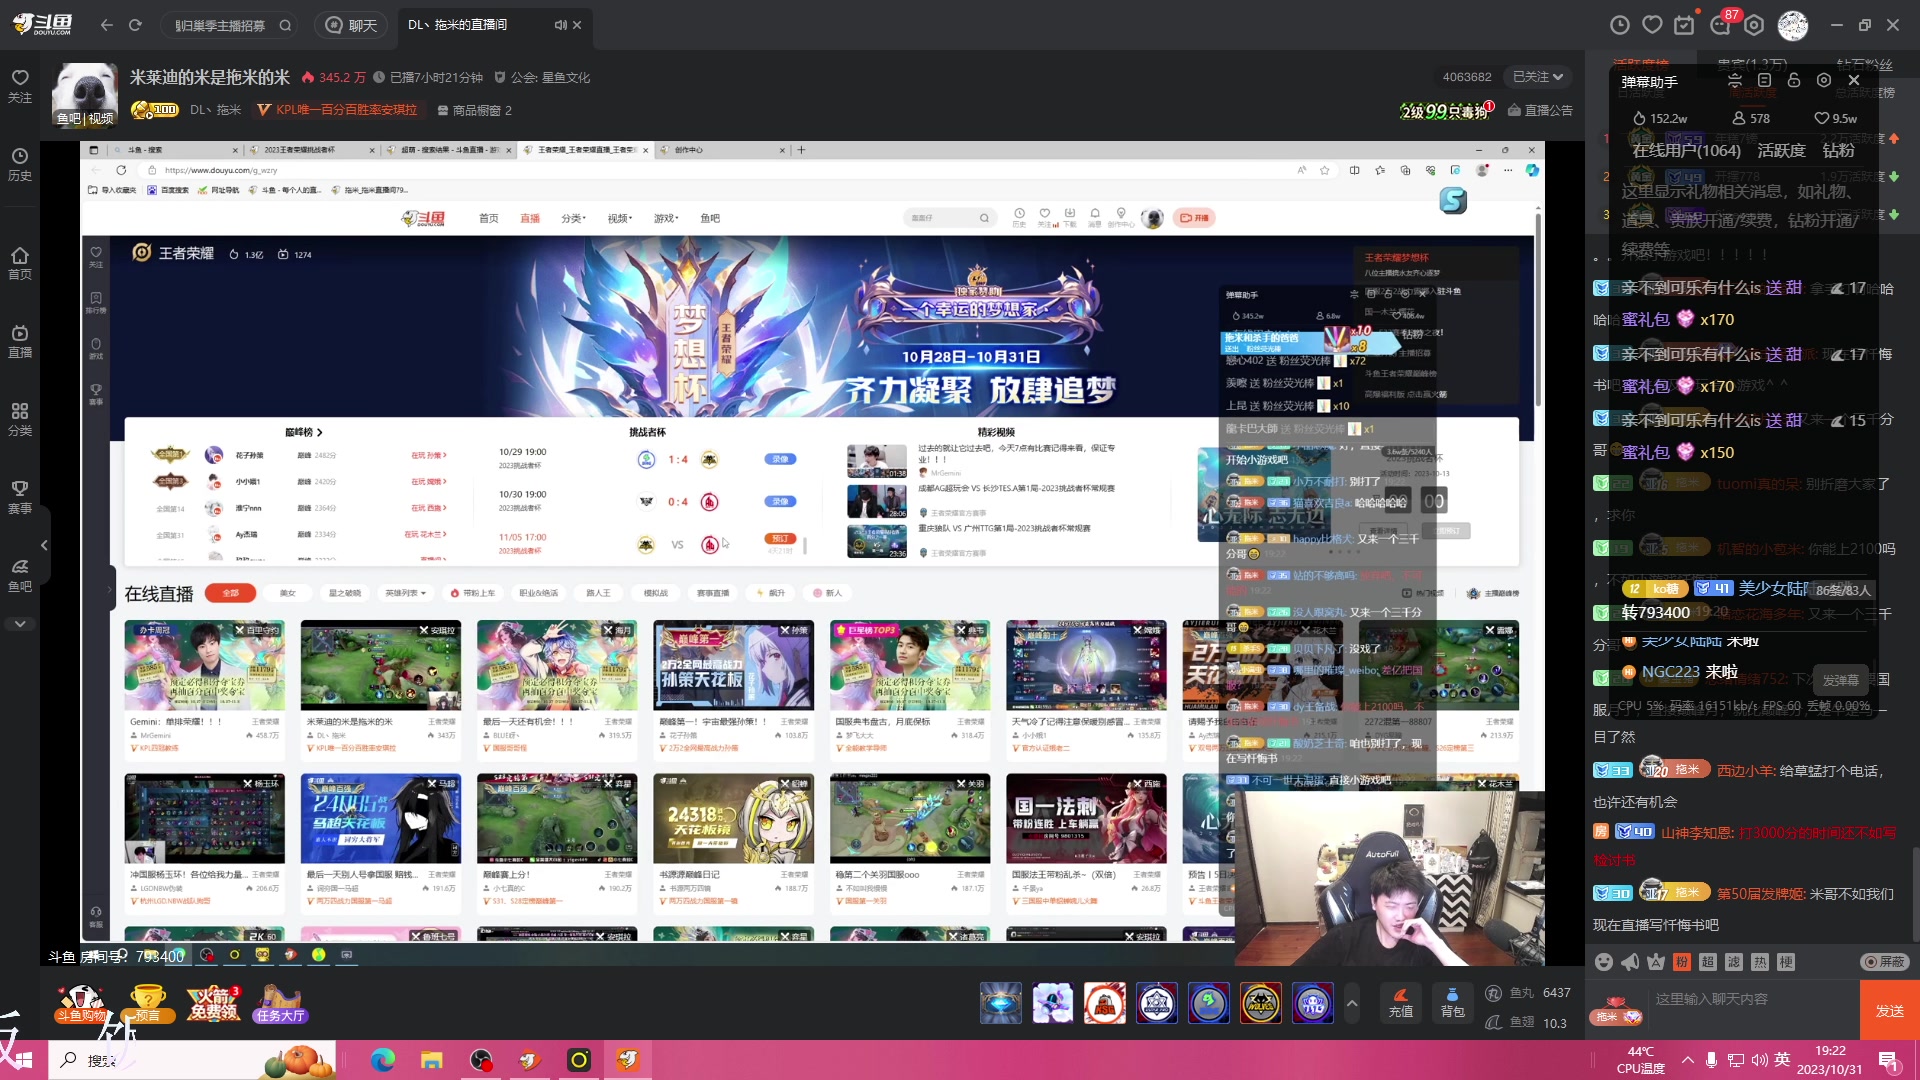This screenshot has width=1920, height=1080.
Task: Open 弹幕助手 settings gear icon
Action: click(1824, 81)
